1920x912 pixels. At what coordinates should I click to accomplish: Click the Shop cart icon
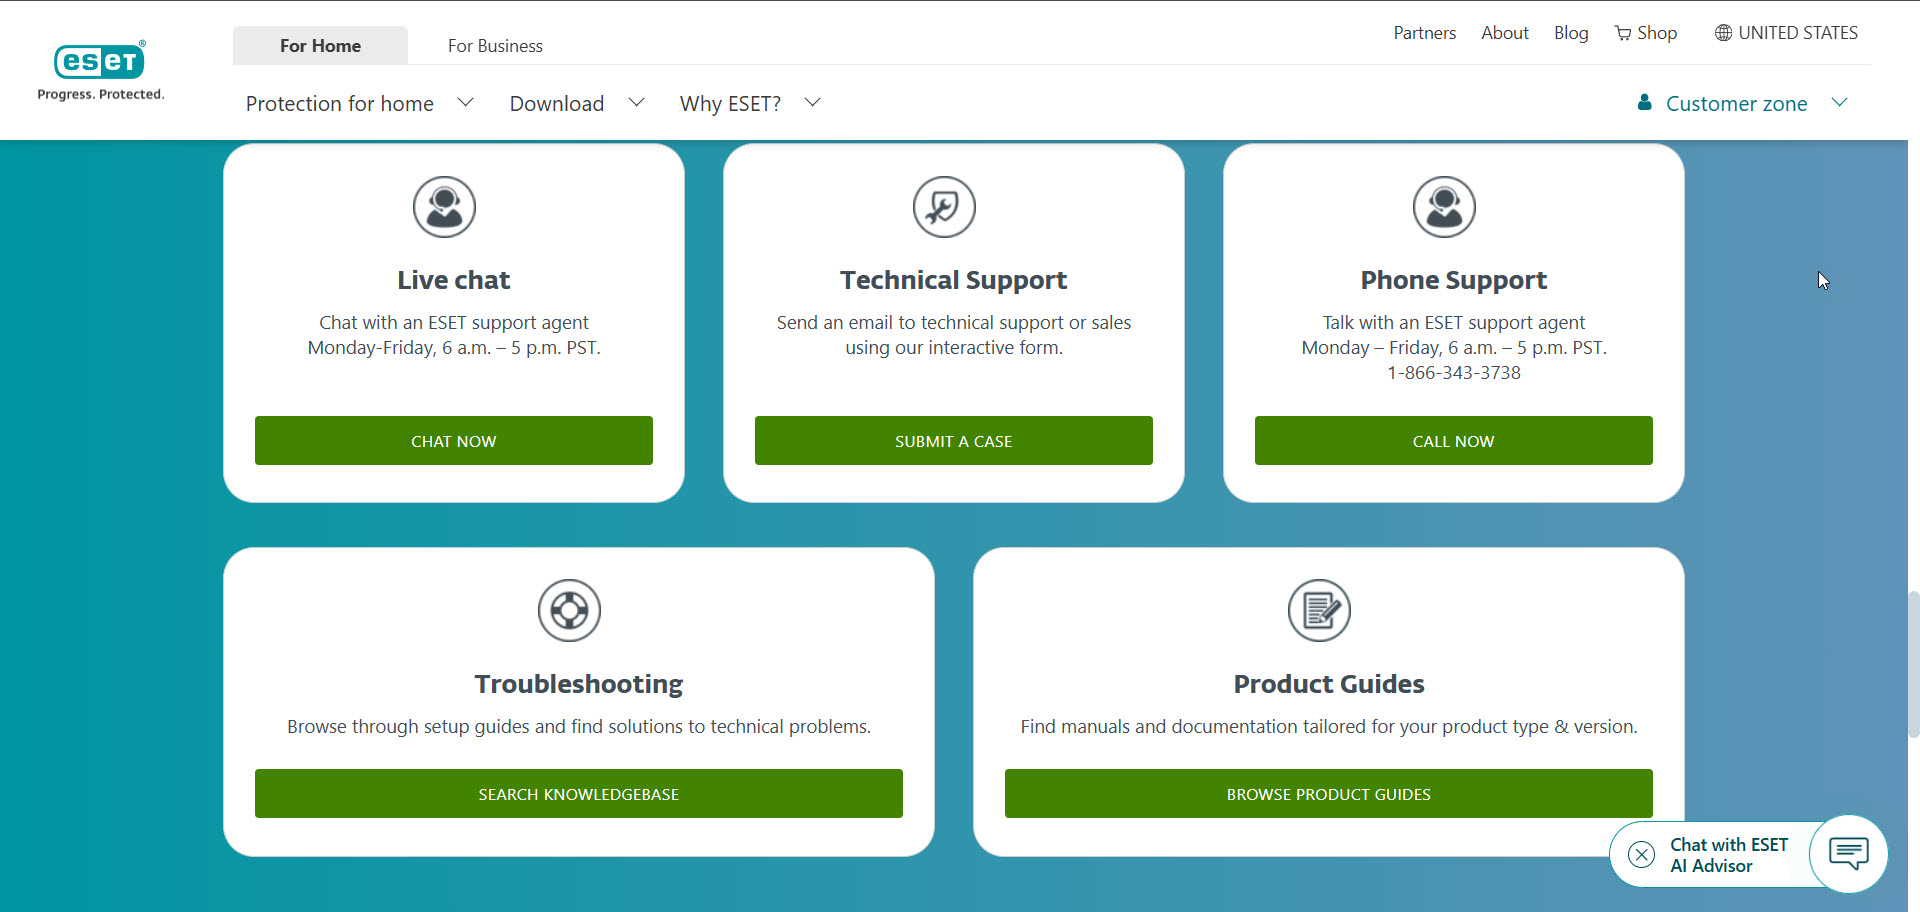pos(1623,33)
